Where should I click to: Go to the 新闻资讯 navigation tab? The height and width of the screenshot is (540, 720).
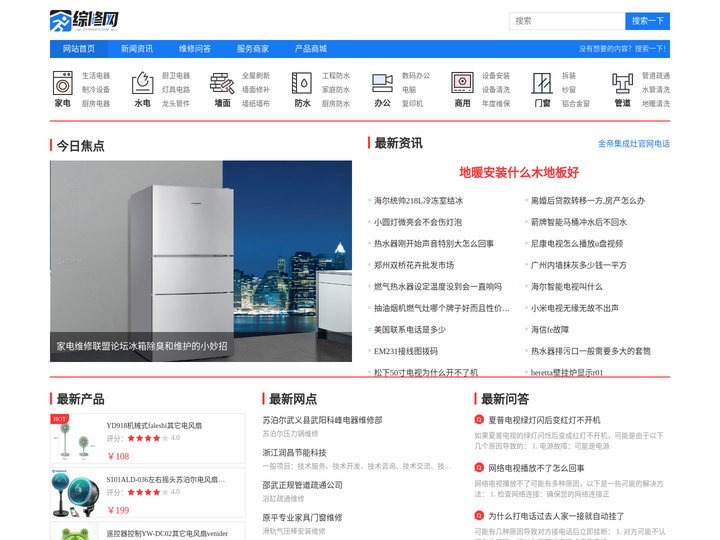click(137, 49)
